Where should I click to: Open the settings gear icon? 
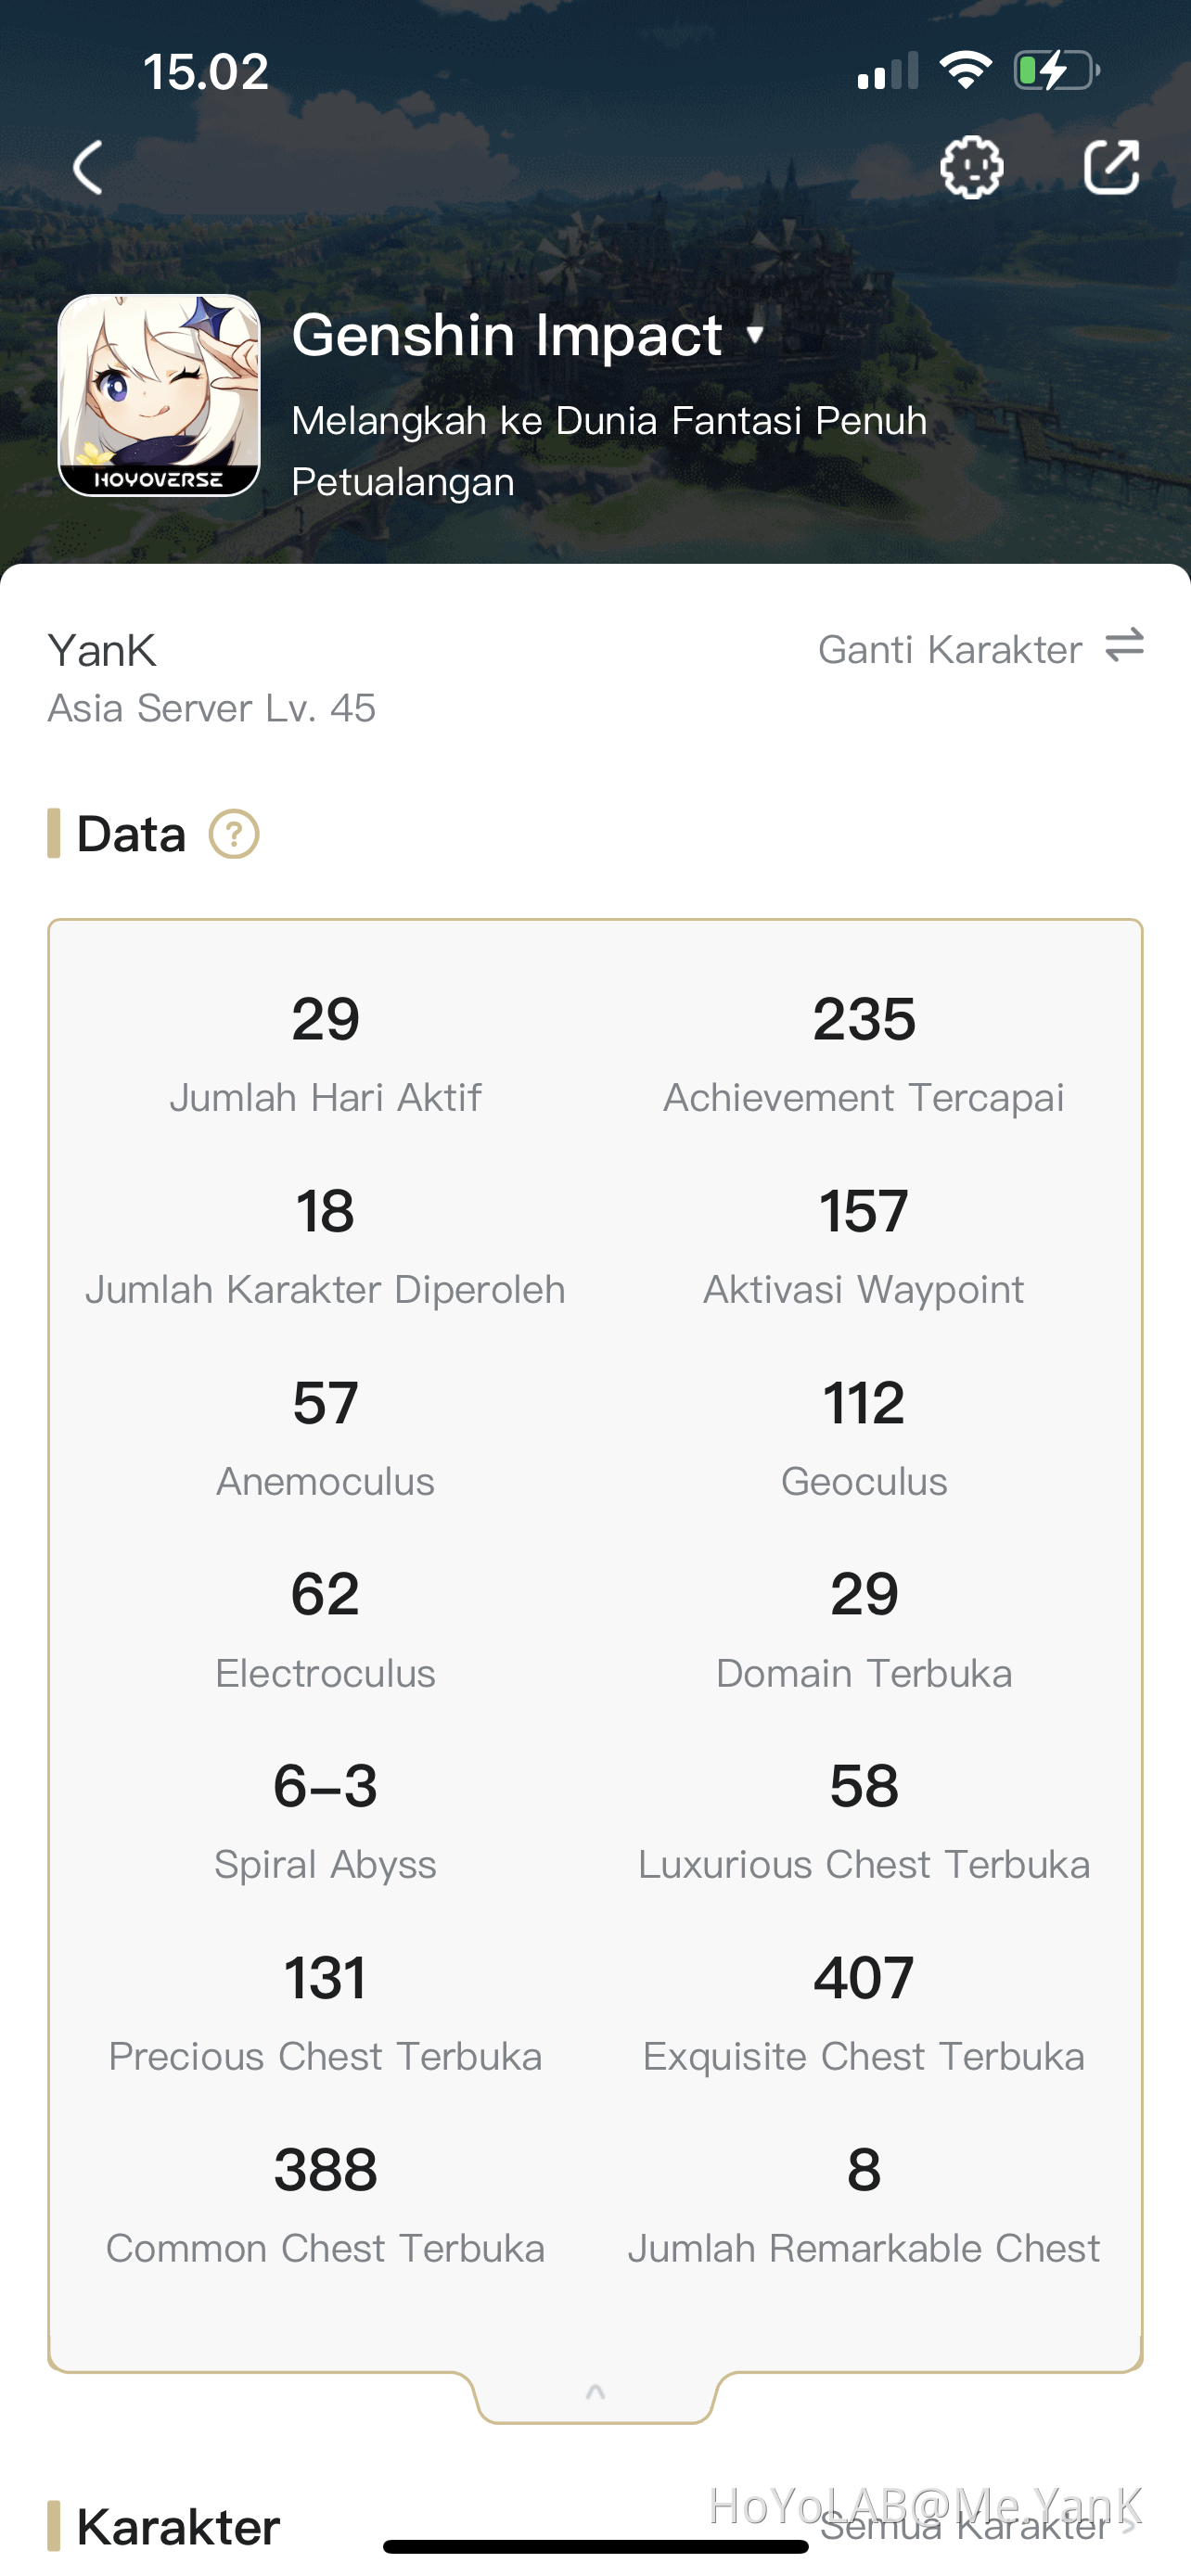coord(971,167)
